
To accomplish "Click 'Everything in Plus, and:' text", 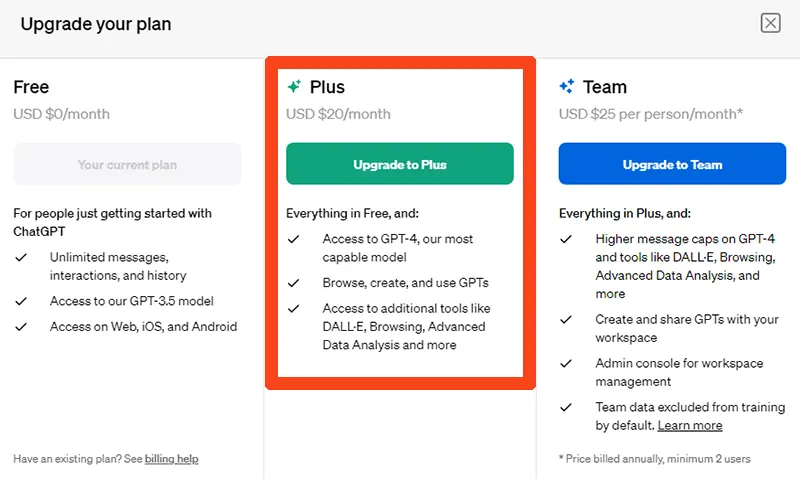I will click(x=624, y=213).
